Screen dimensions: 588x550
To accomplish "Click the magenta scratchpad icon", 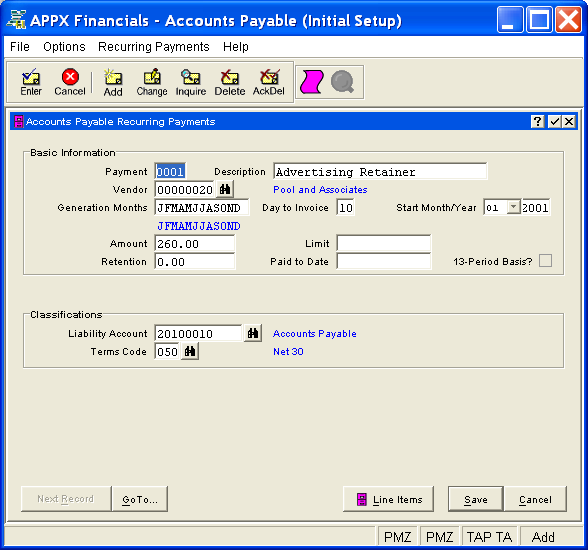I will click(x=311, y=82).
